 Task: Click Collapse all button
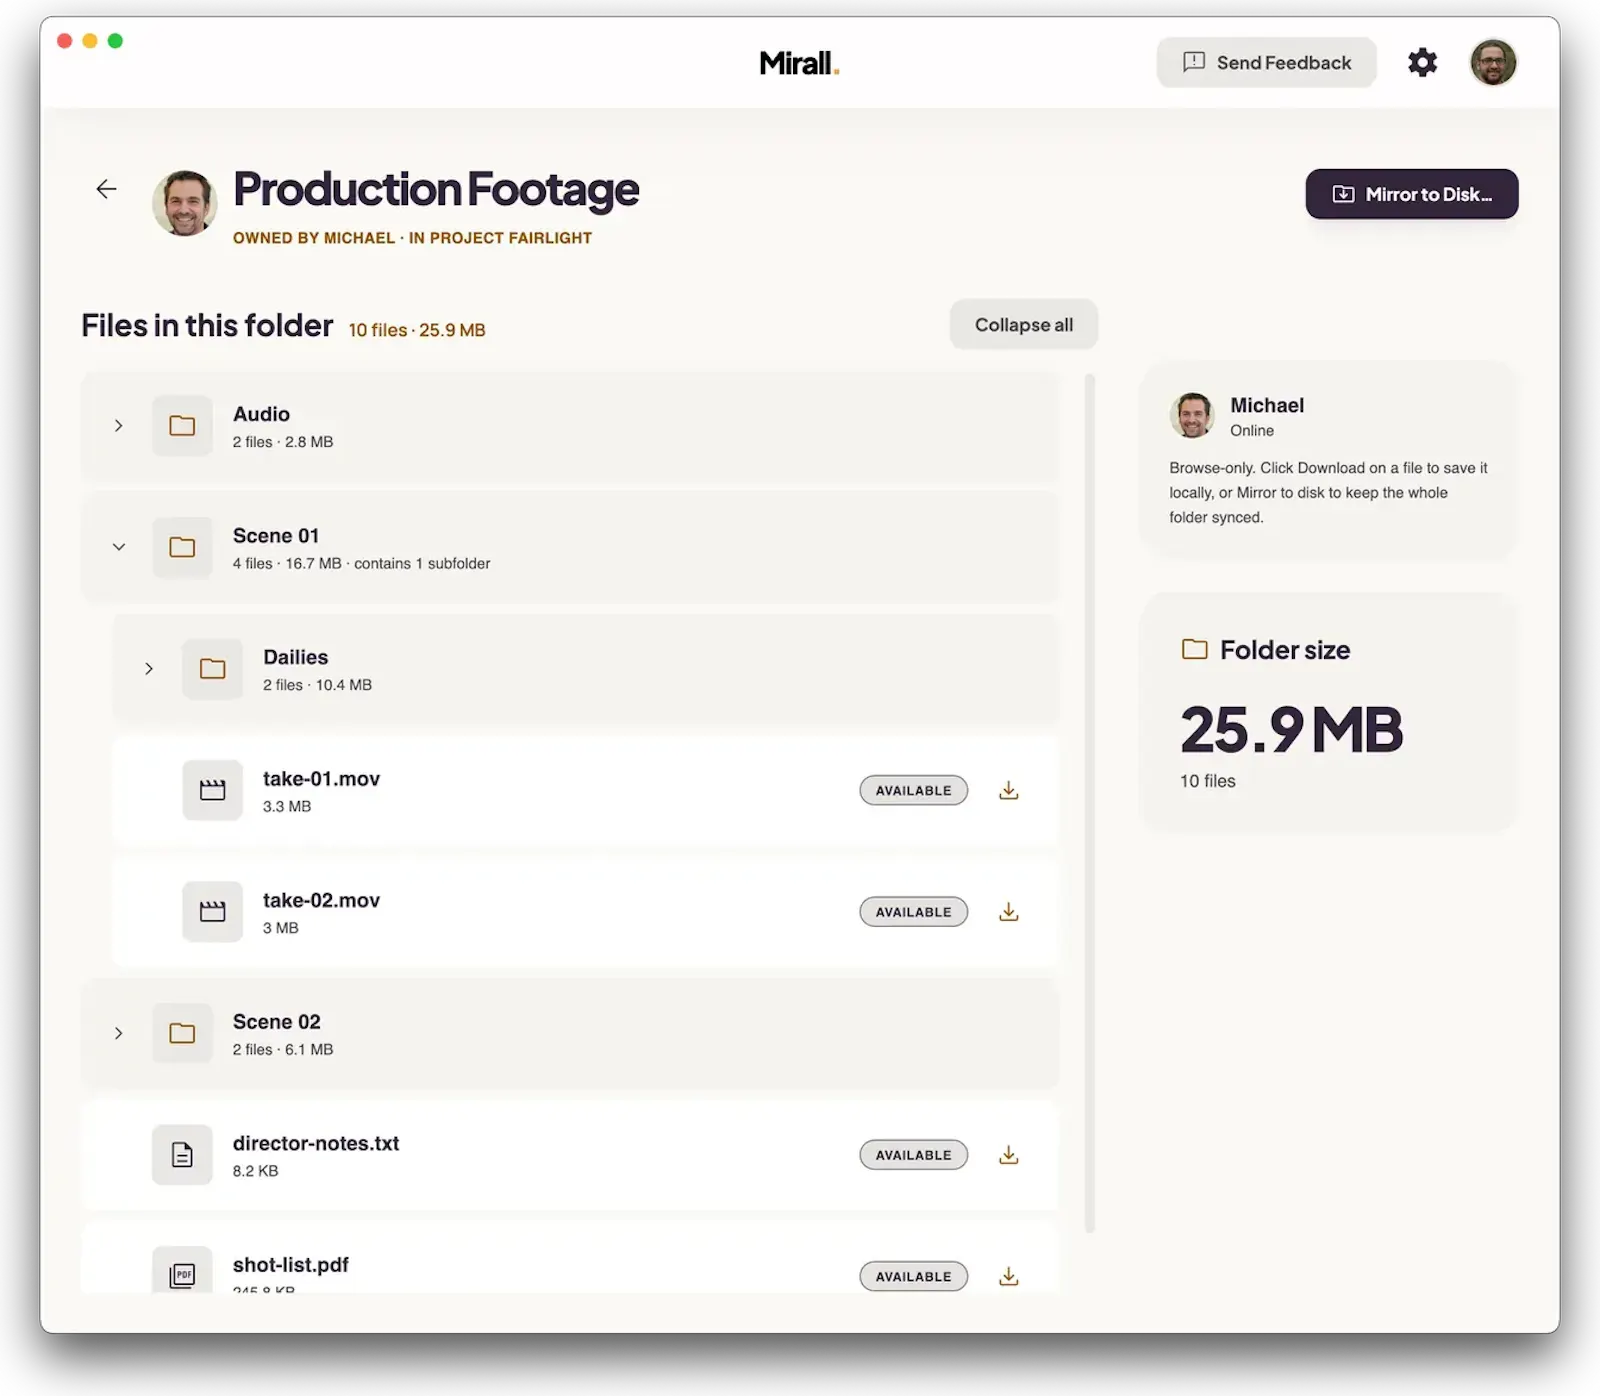(x=1023, y=324)
